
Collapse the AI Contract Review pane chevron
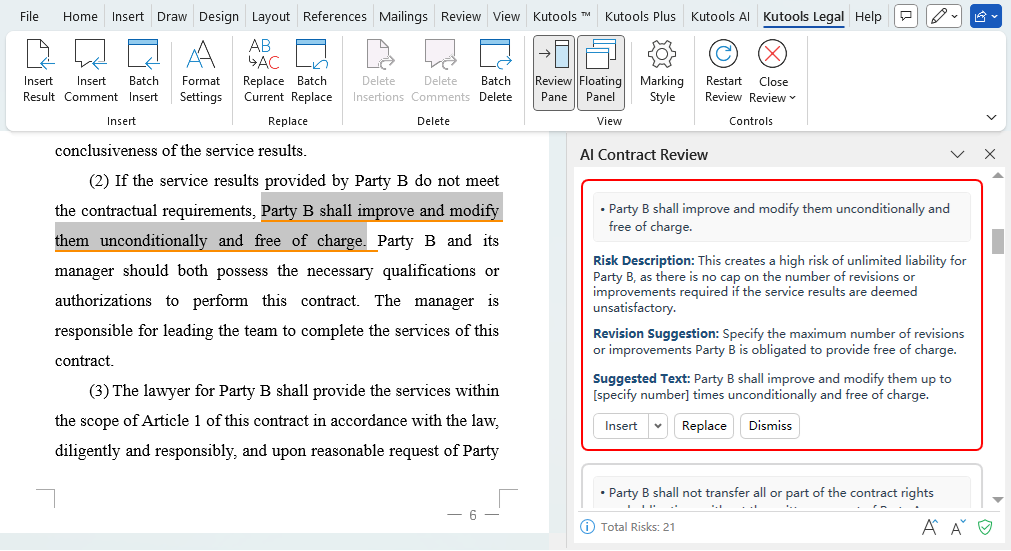tap(957, 155)
